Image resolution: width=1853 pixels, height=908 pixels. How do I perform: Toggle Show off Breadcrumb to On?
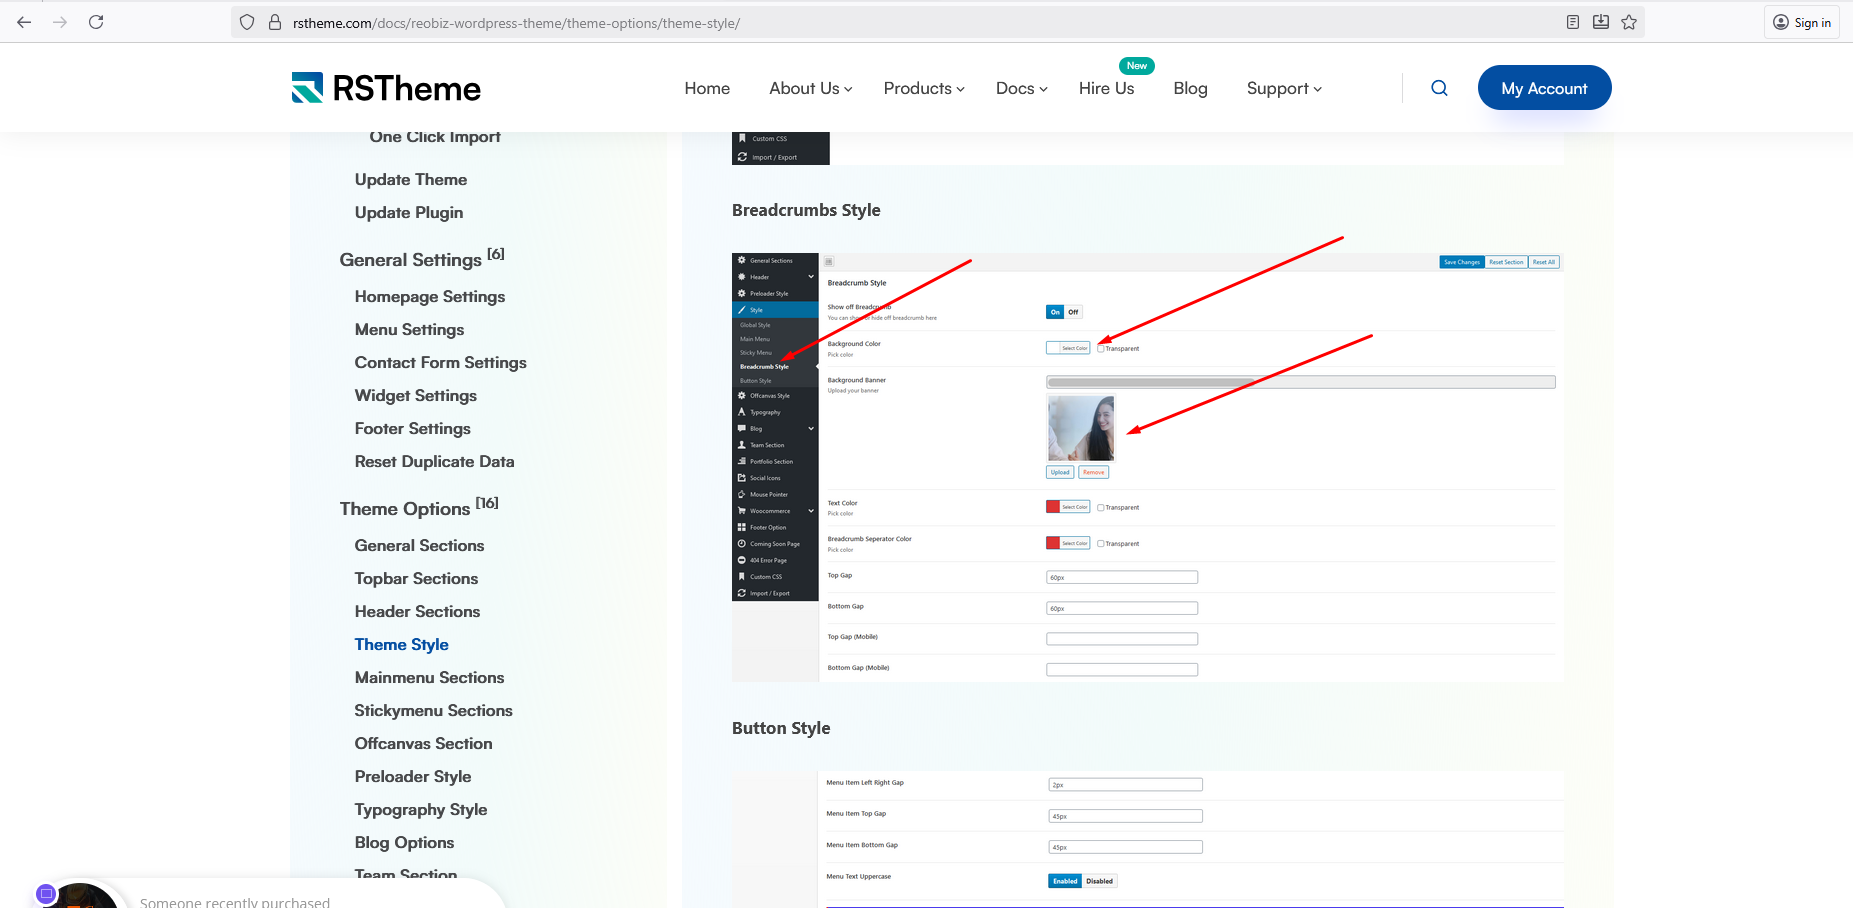point(1055,312)
